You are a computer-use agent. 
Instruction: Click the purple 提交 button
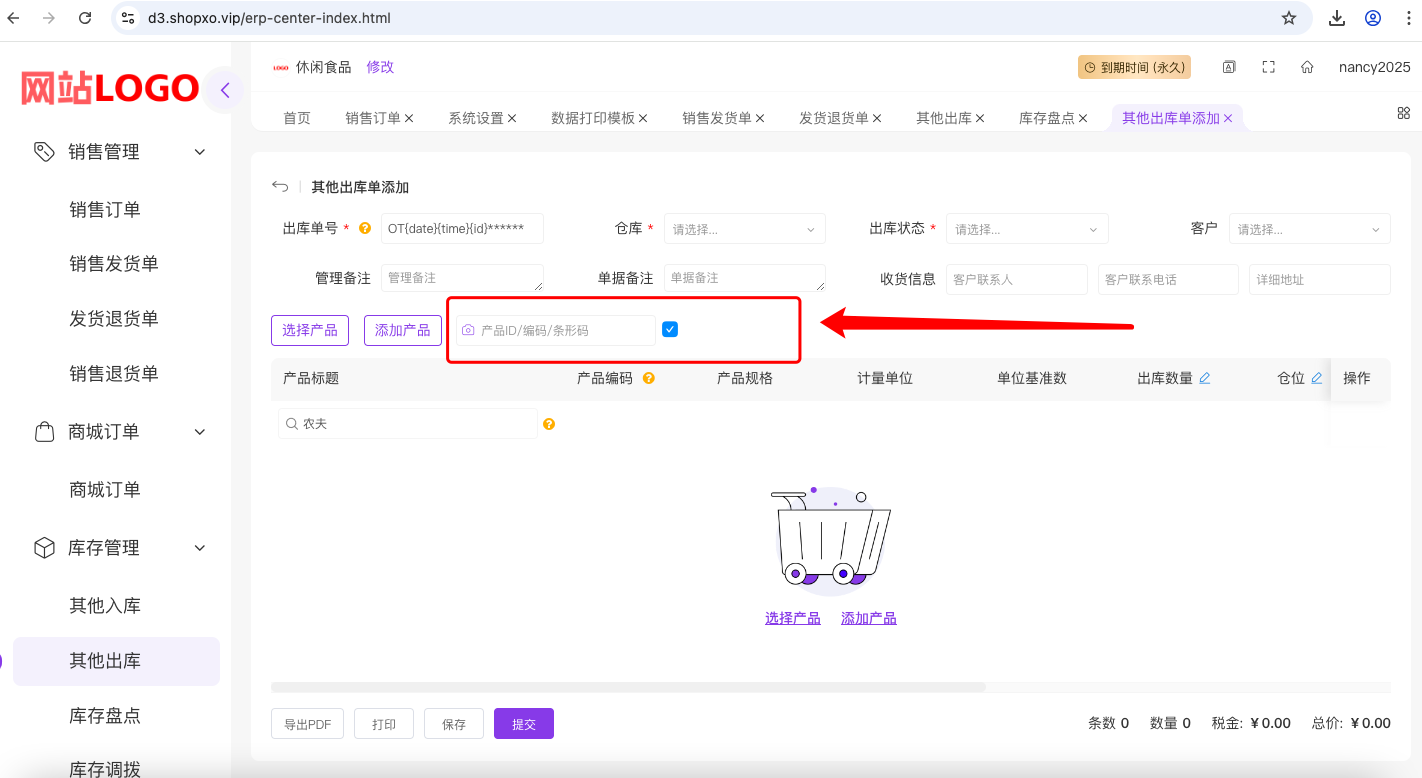(524, 724)
